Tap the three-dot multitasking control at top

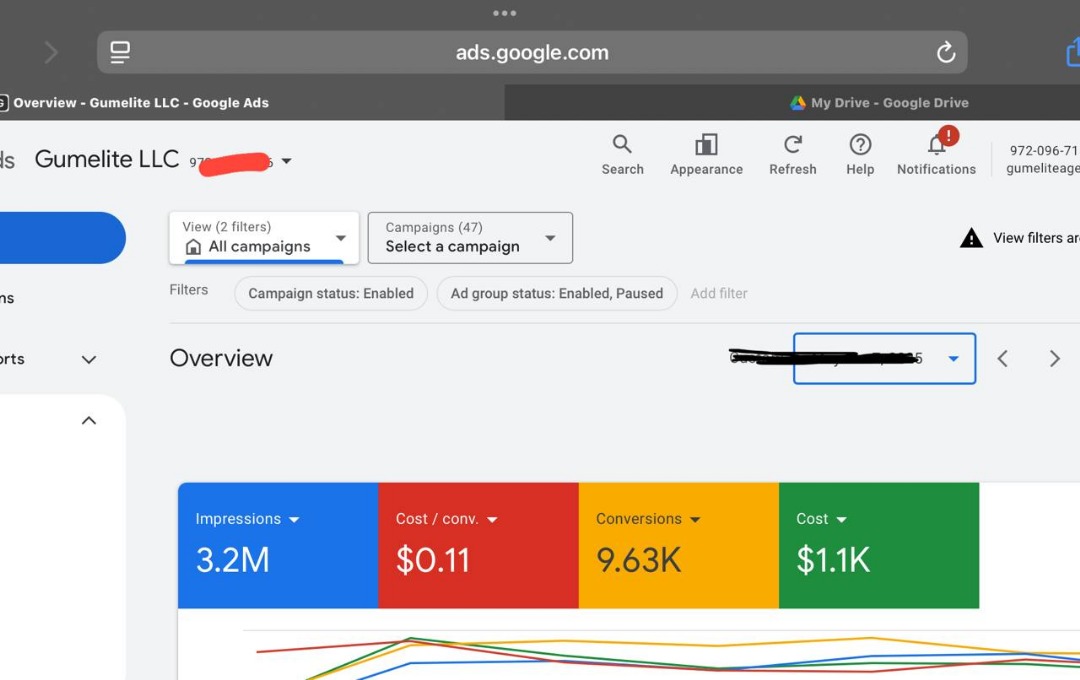pyautogui.click(x=504, y=13)
